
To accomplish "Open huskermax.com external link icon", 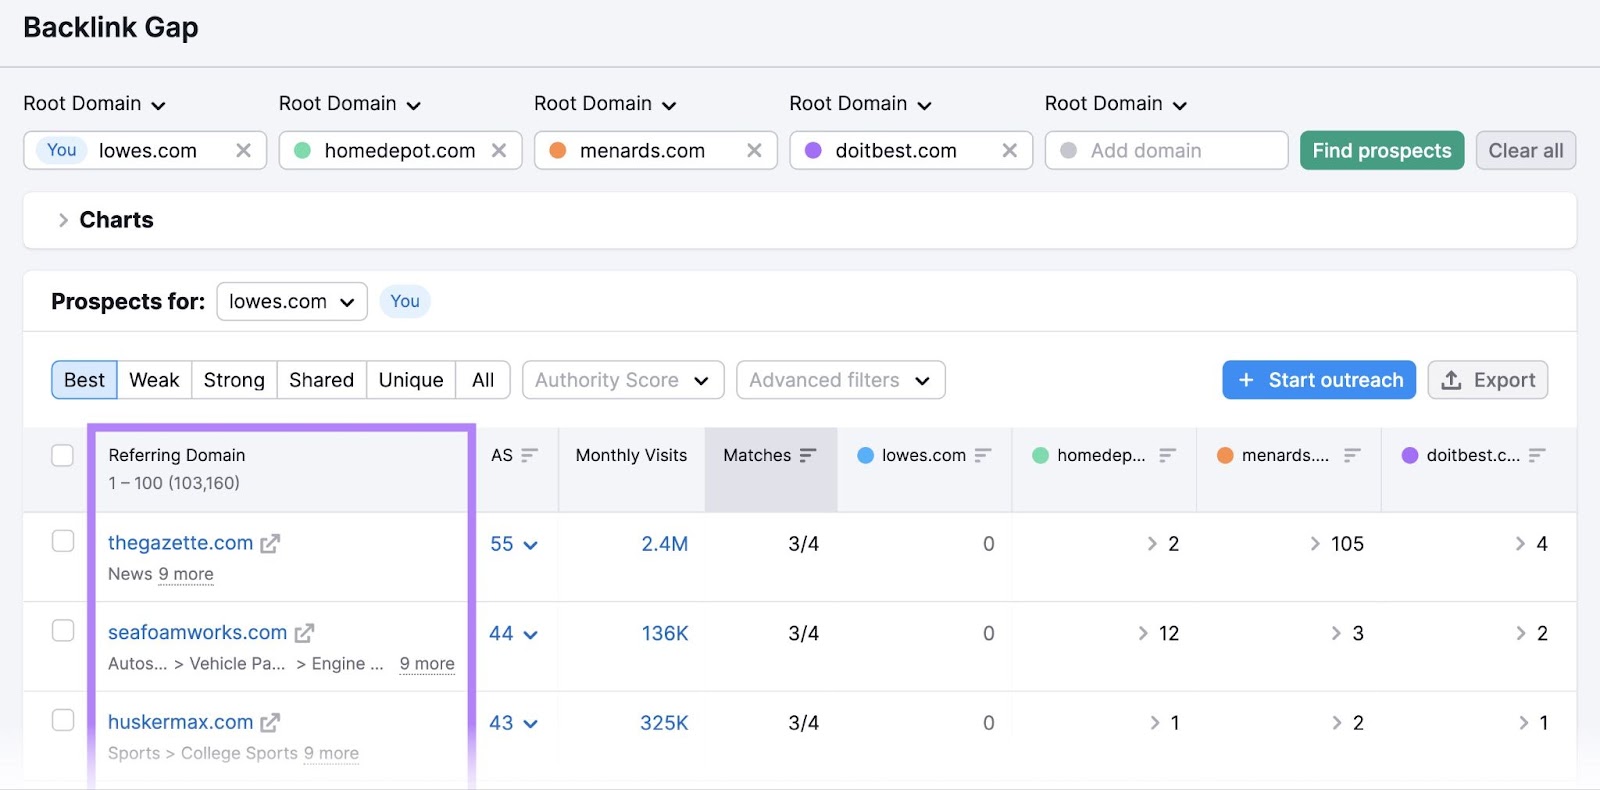I will (x=270, y=722).
